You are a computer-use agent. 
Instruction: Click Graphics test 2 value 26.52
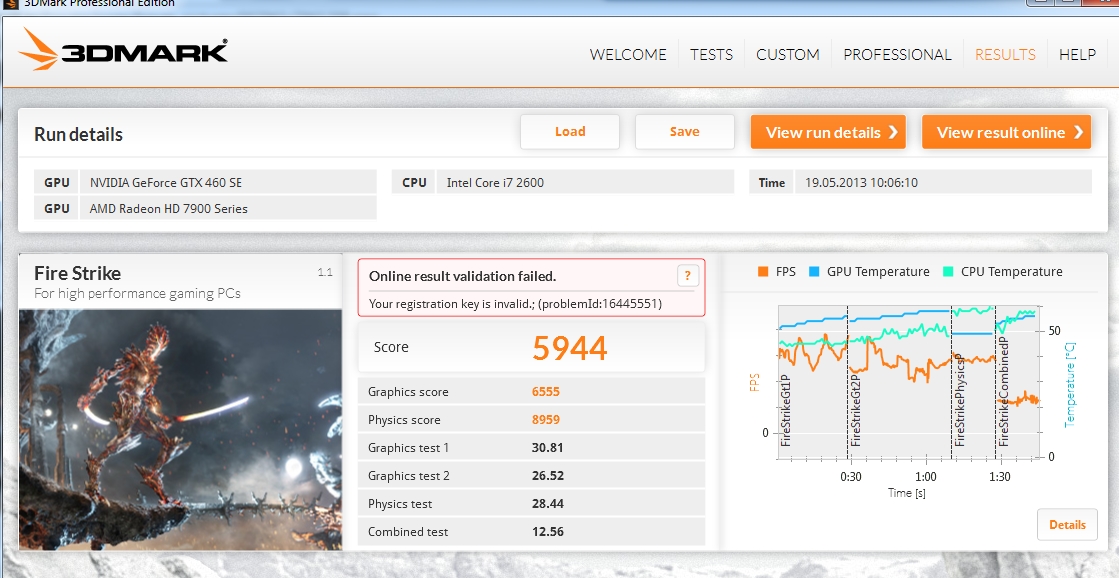coord(548,475)
